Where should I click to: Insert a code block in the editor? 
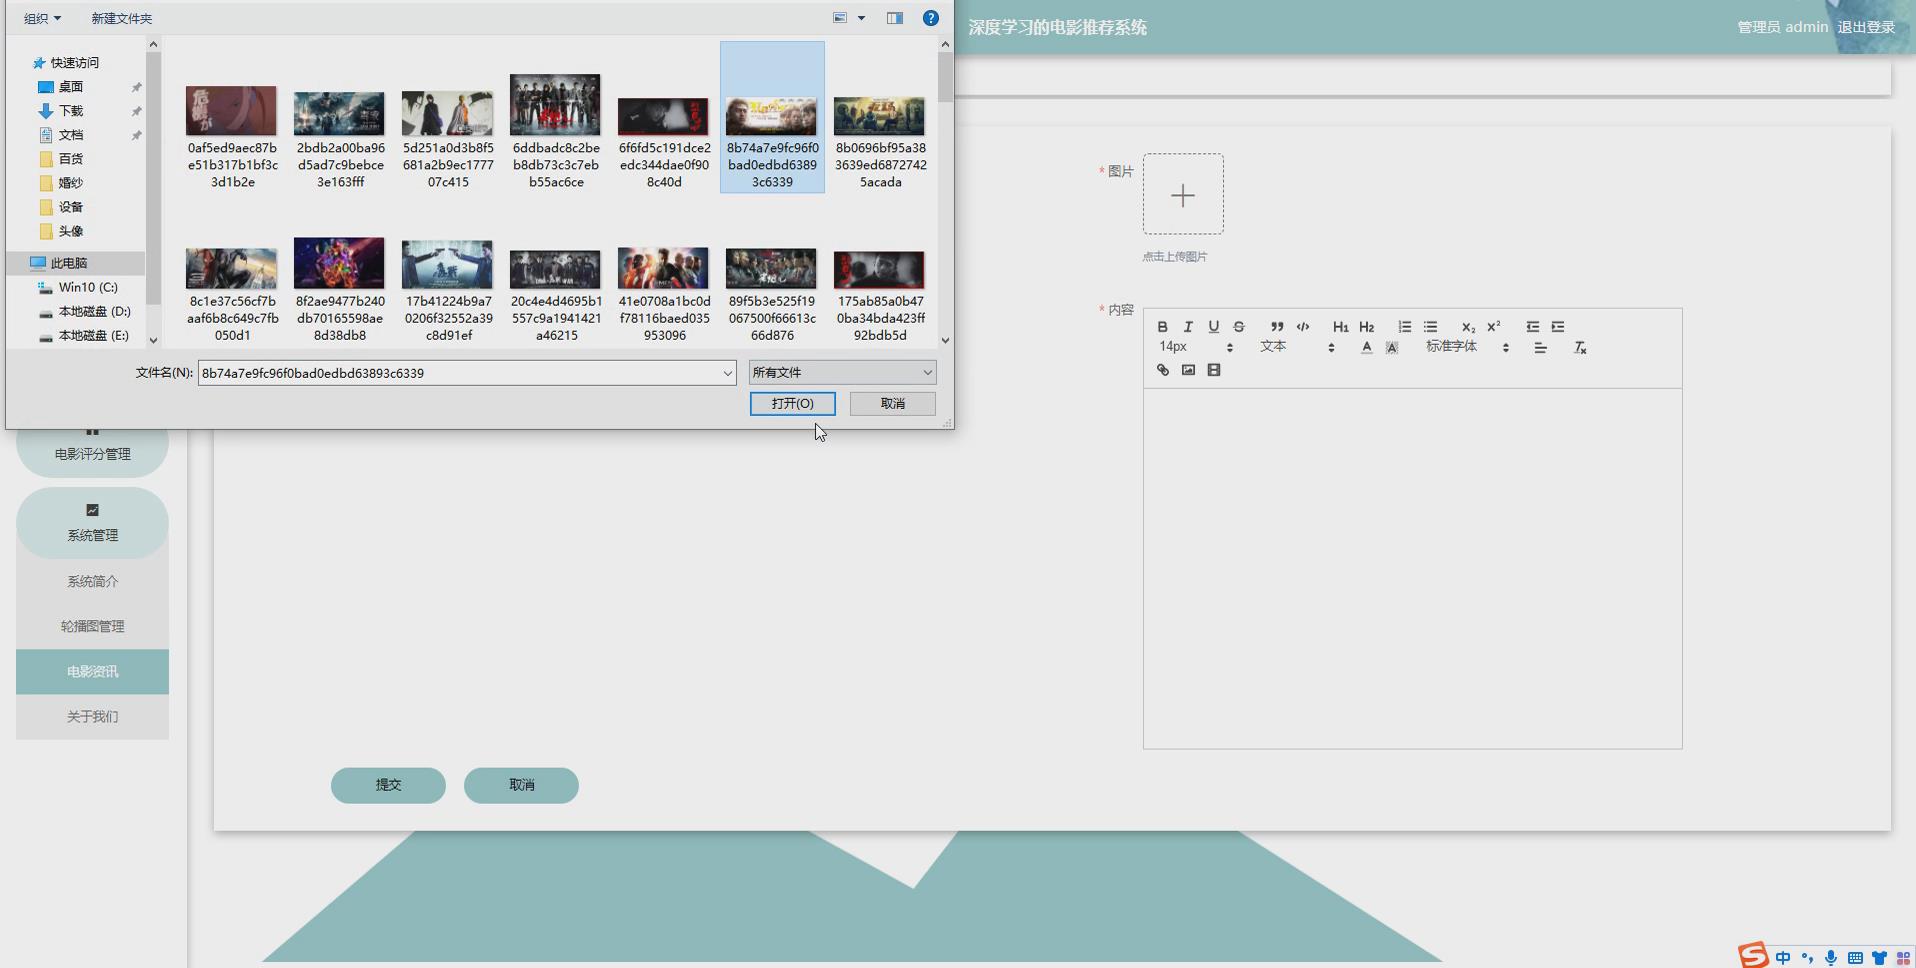1303,327
